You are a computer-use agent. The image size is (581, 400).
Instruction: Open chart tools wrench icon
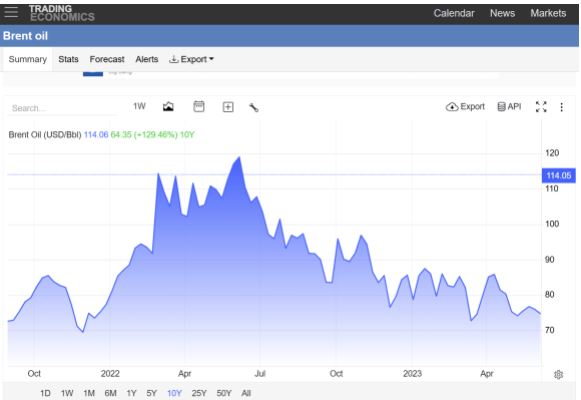[254, 107]
